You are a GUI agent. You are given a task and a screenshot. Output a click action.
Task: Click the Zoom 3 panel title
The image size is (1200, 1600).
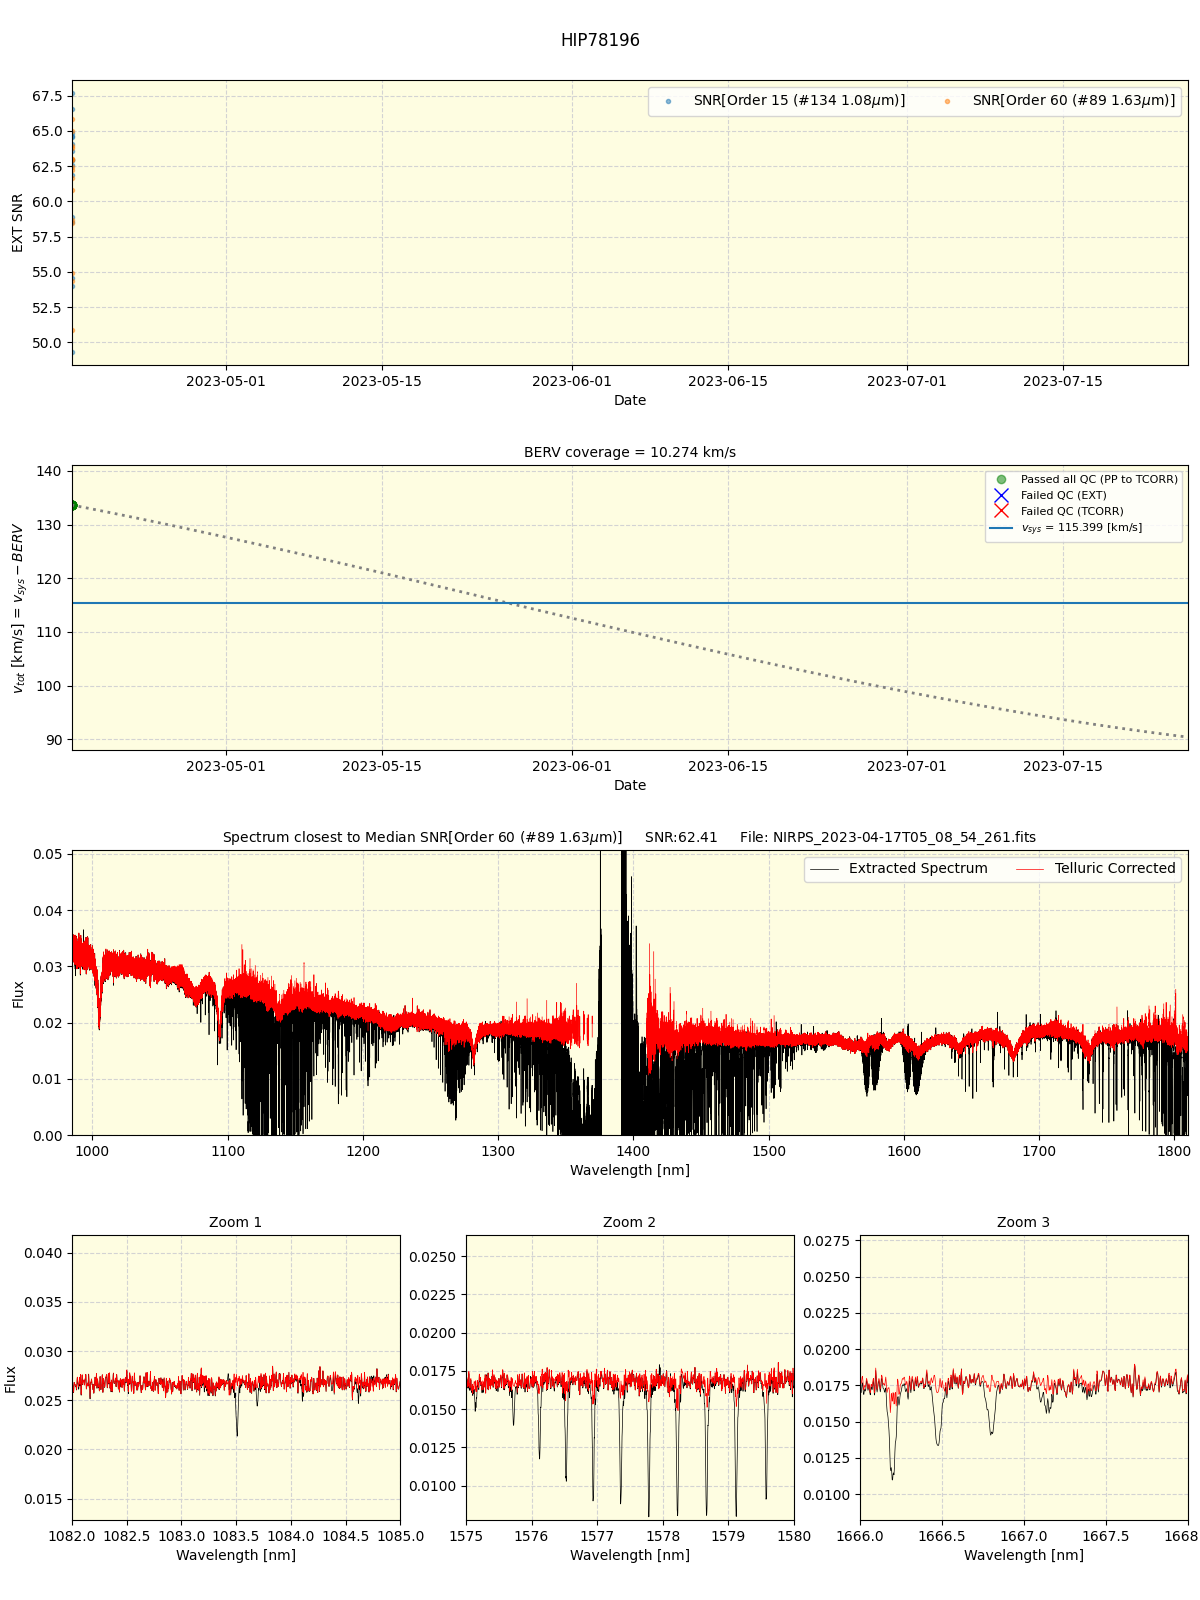(1024, 1222)
